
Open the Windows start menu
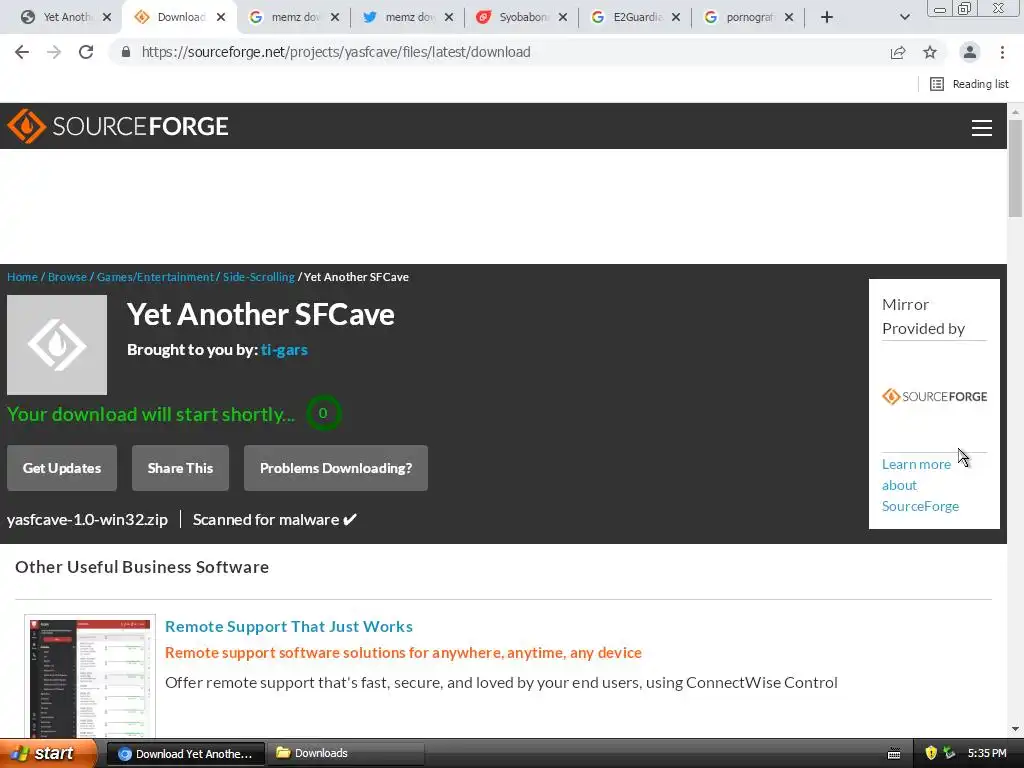tap(48, 754)
